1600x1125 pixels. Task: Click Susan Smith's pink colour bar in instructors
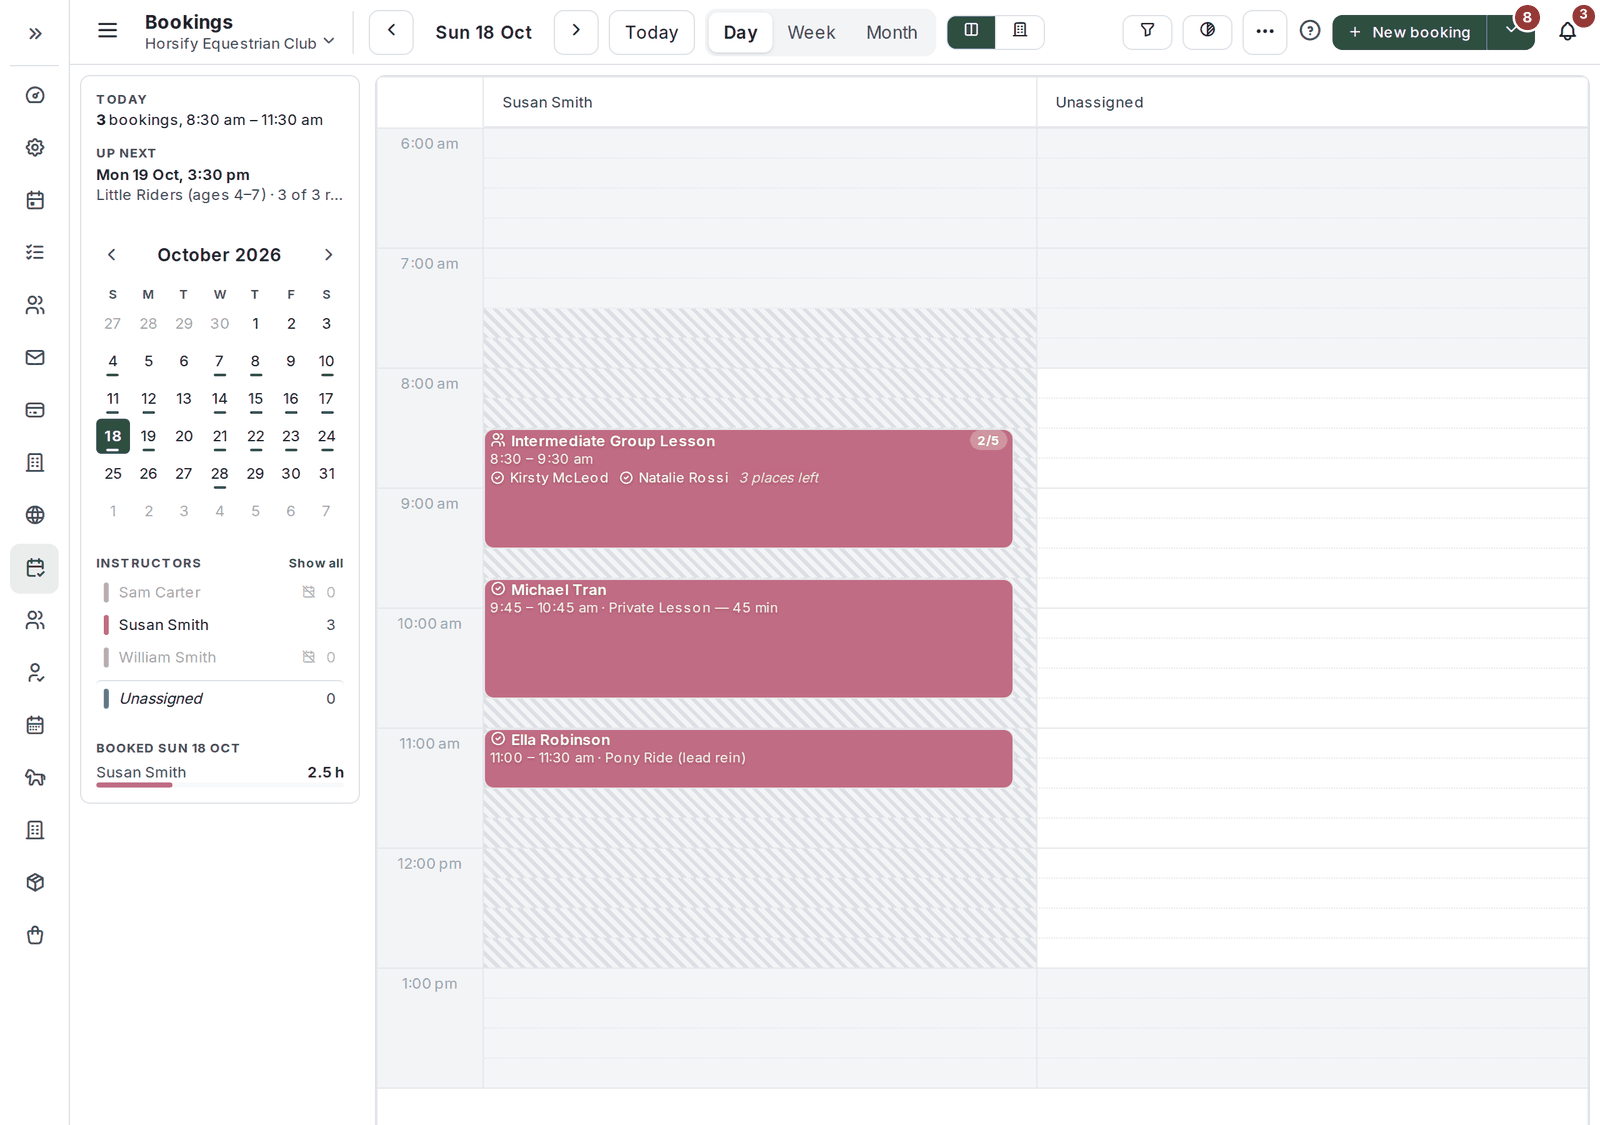(x=106, y=625)
